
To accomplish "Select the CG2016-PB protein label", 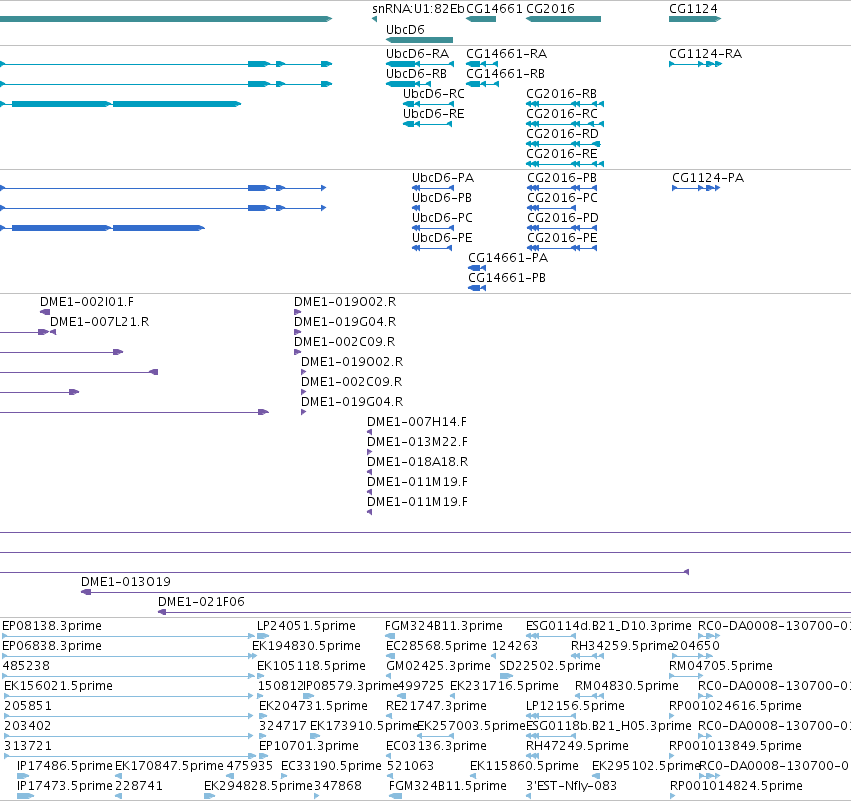I will (562, 178).
